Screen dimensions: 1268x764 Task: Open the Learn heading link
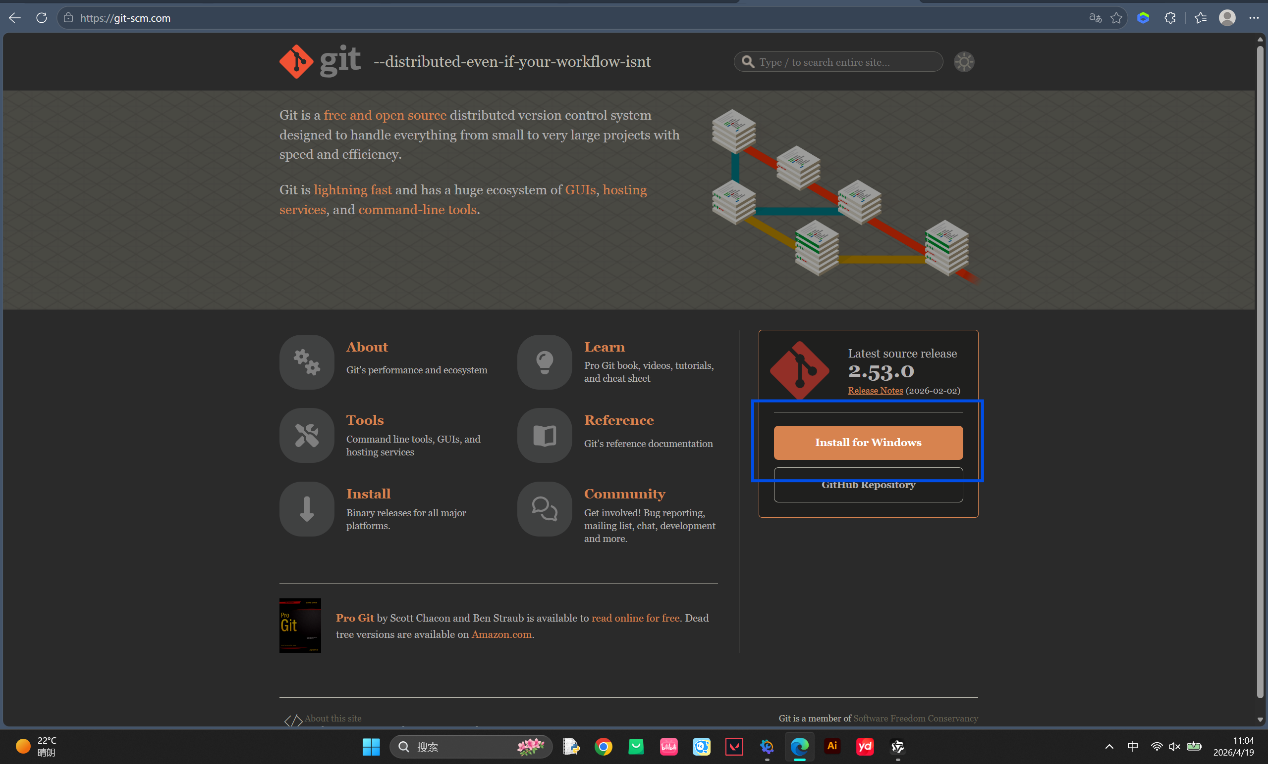tap(604, 347)
